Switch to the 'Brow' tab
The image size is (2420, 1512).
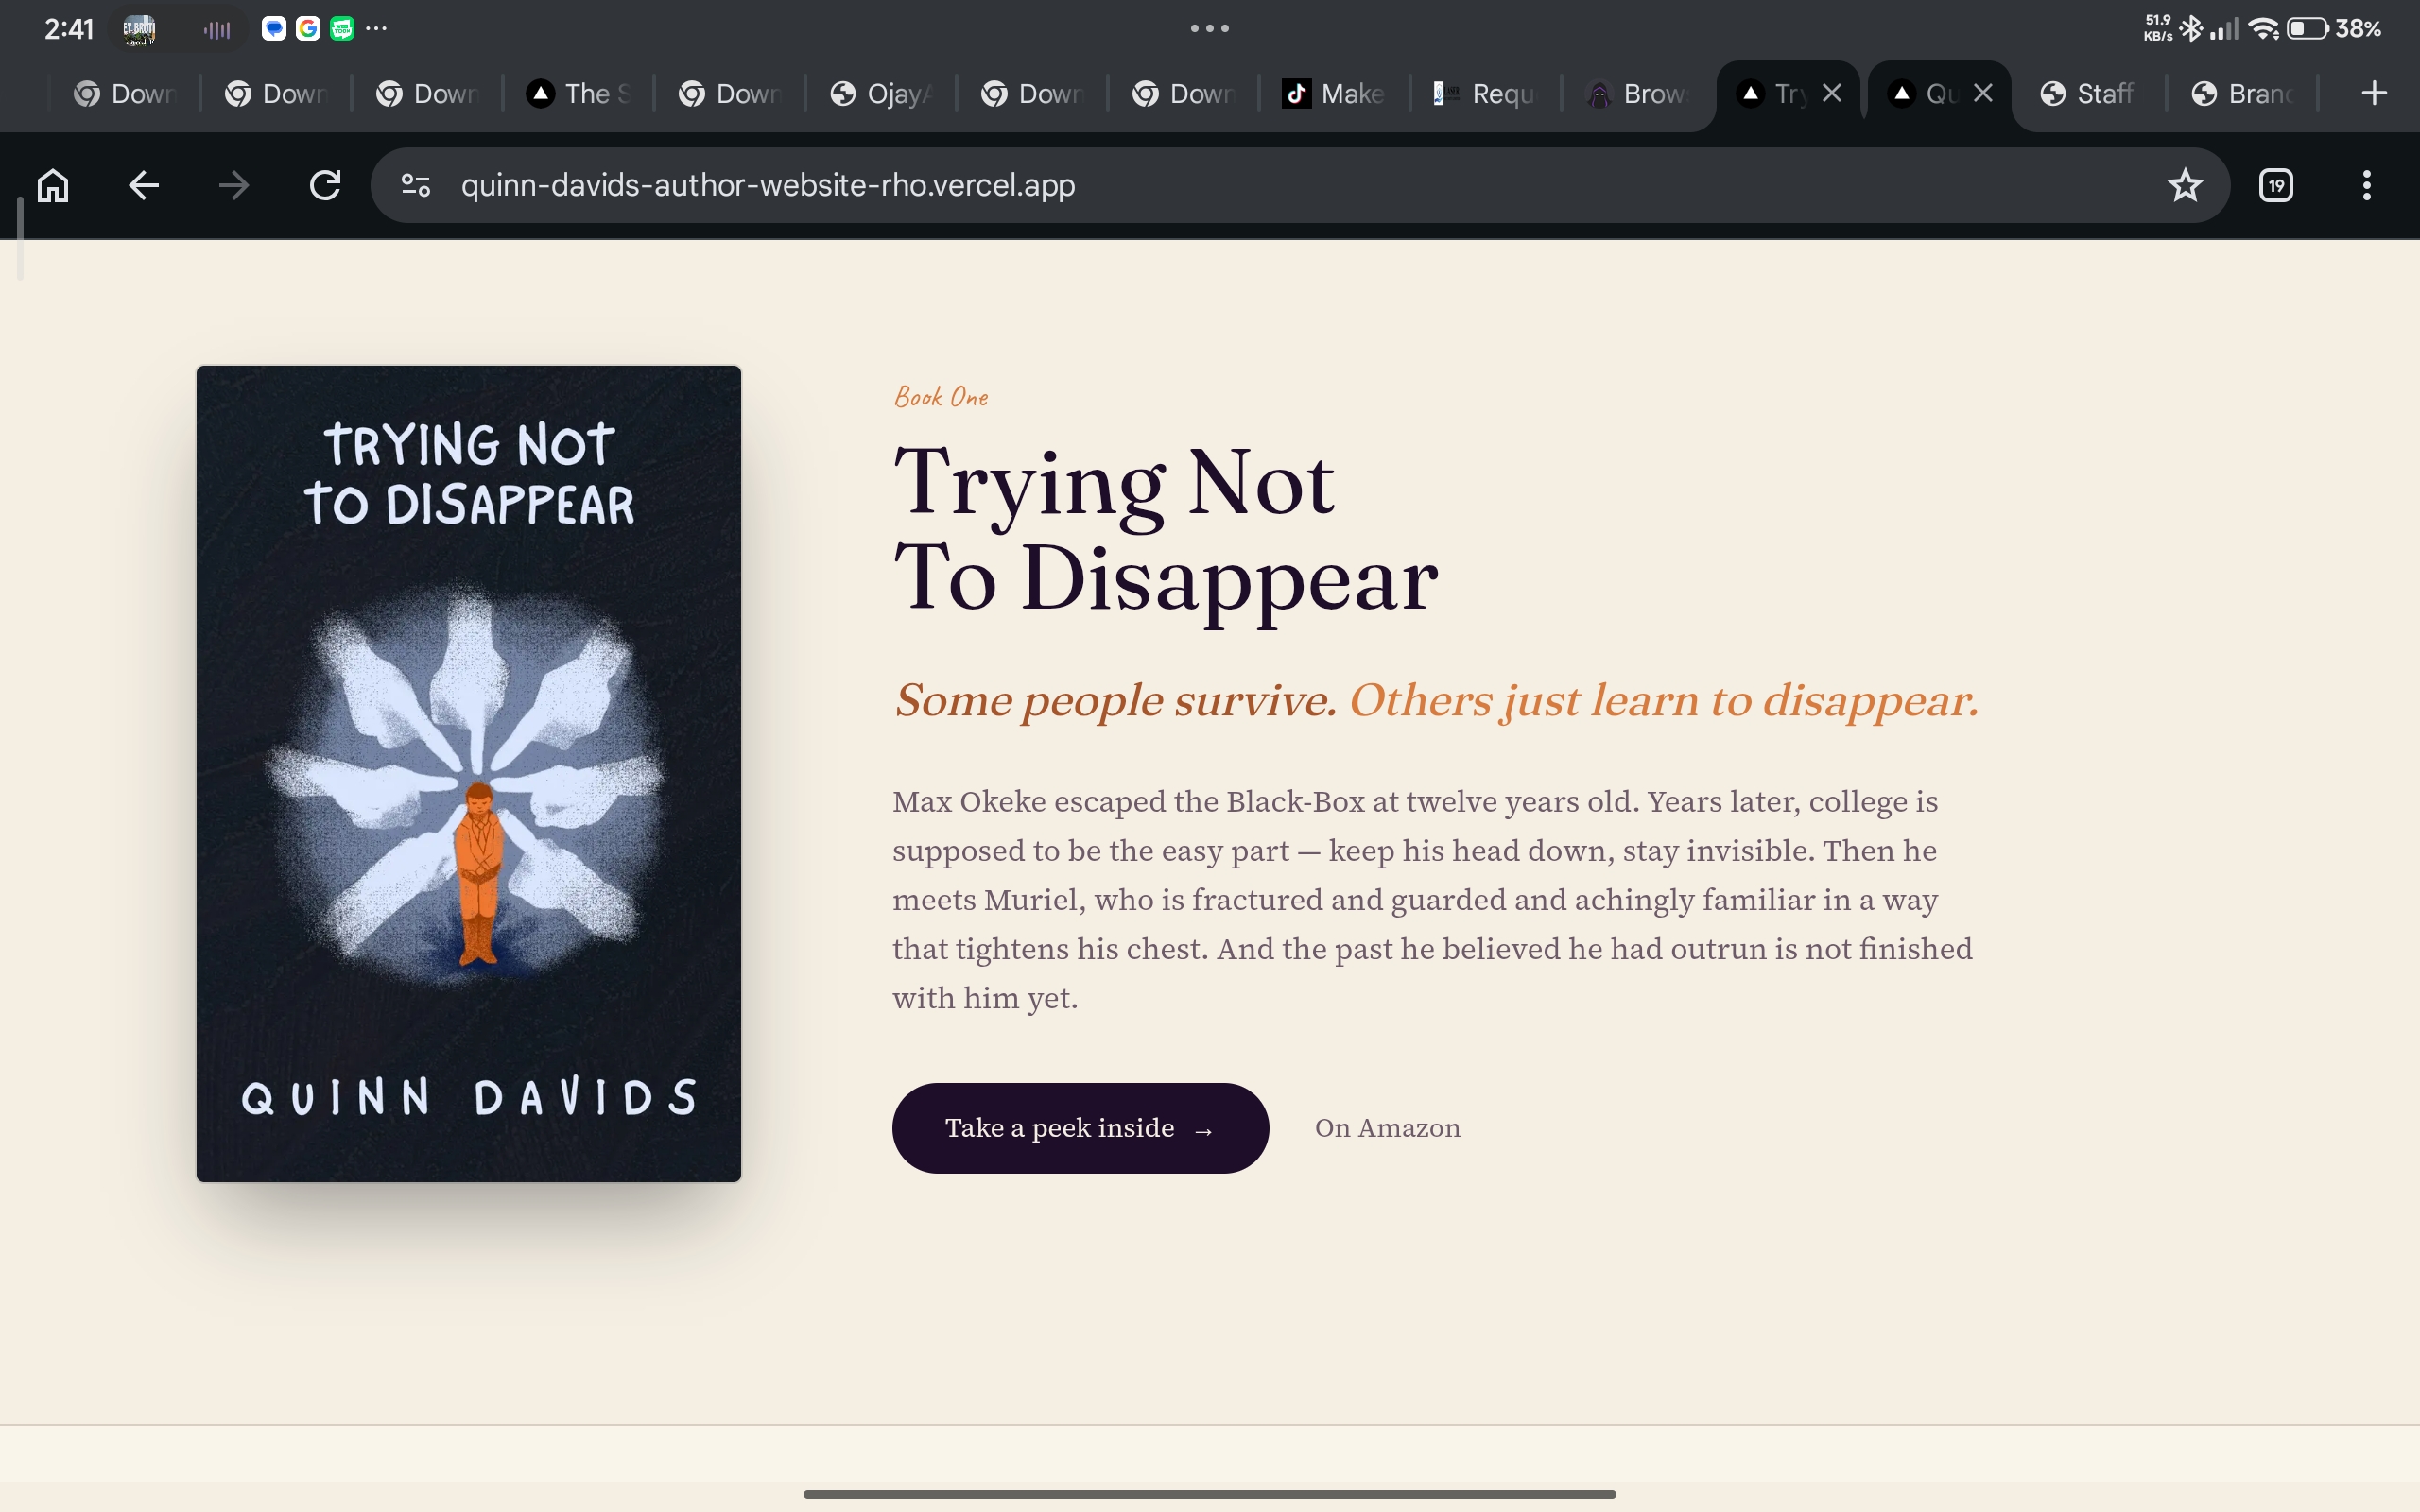(1636, 94)
